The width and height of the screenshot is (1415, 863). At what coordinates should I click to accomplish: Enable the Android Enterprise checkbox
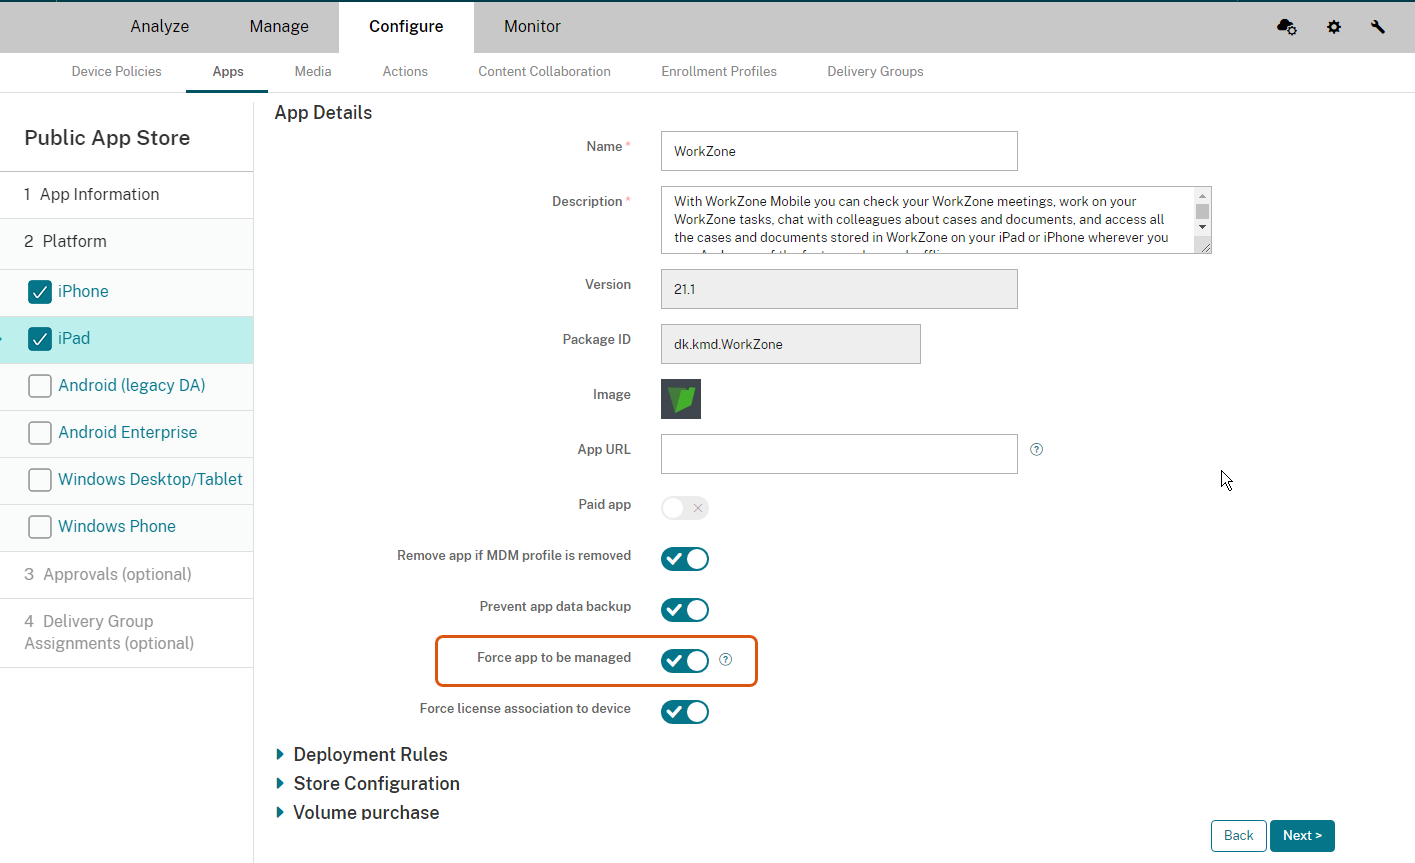pos(40,433)
